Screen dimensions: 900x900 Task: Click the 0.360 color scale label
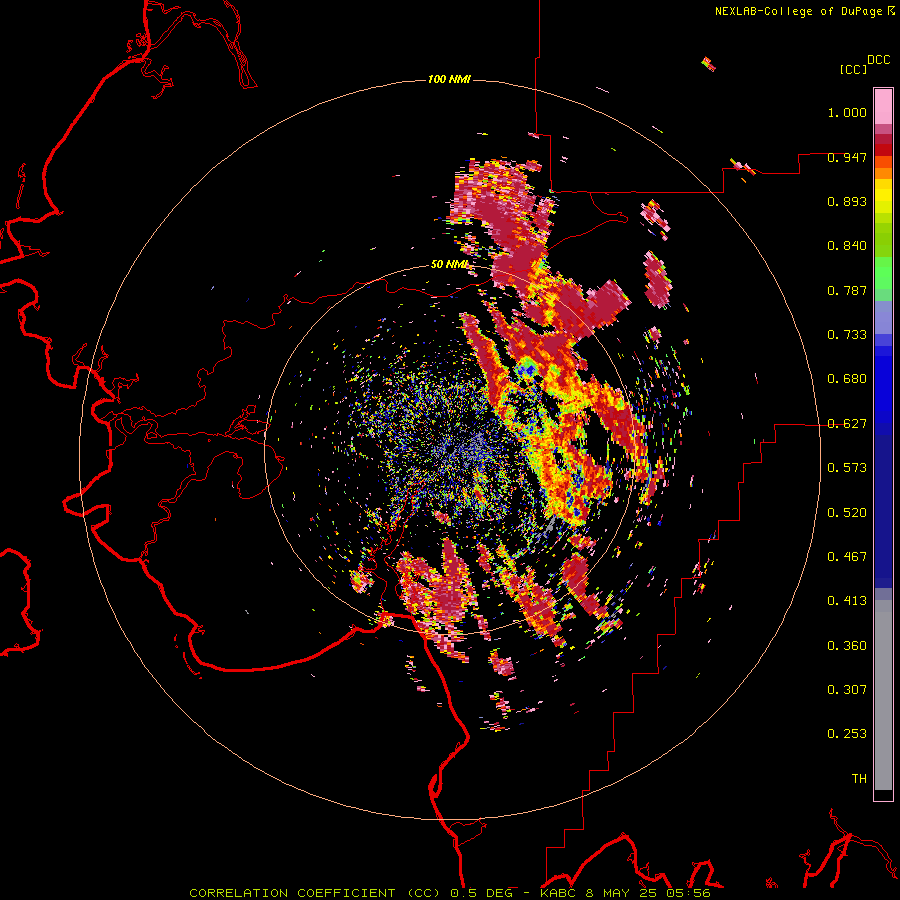coord(847,646)
